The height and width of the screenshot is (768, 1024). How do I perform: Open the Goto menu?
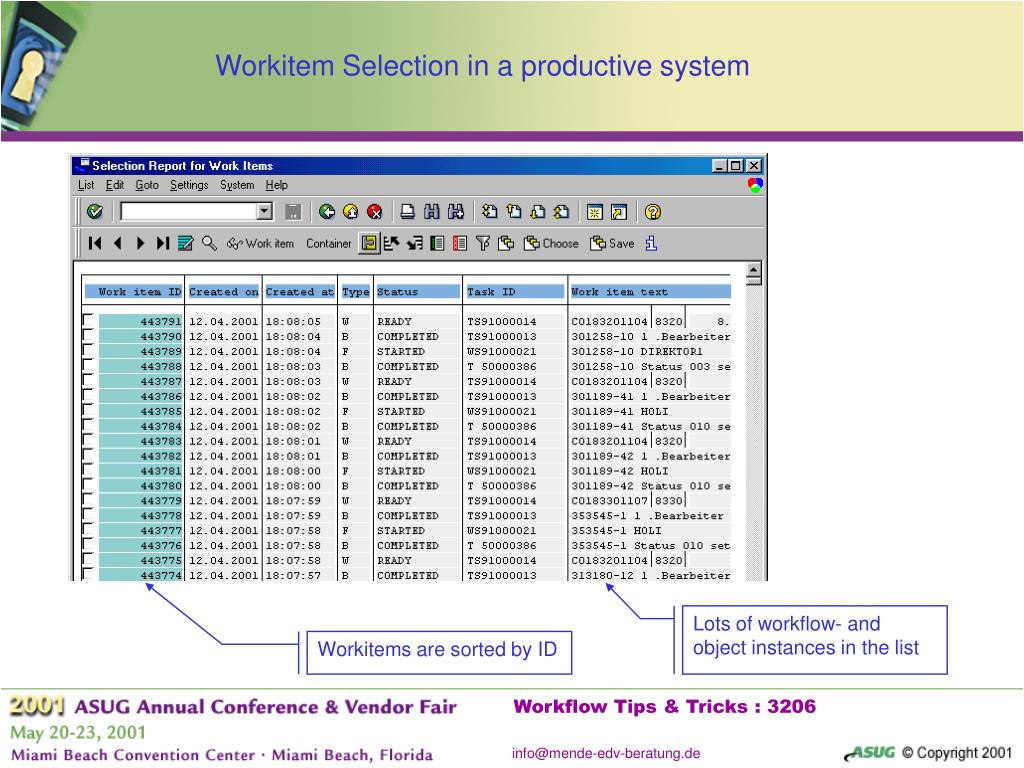pyautogui.click(x=147, y=185)
